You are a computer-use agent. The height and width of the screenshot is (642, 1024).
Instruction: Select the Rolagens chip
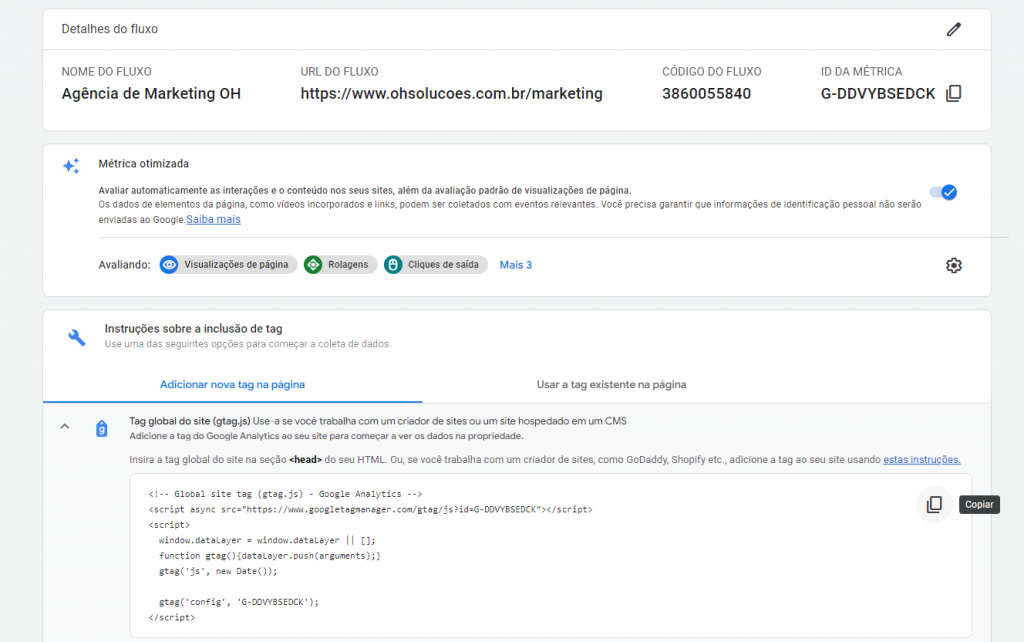pos(340,265)
